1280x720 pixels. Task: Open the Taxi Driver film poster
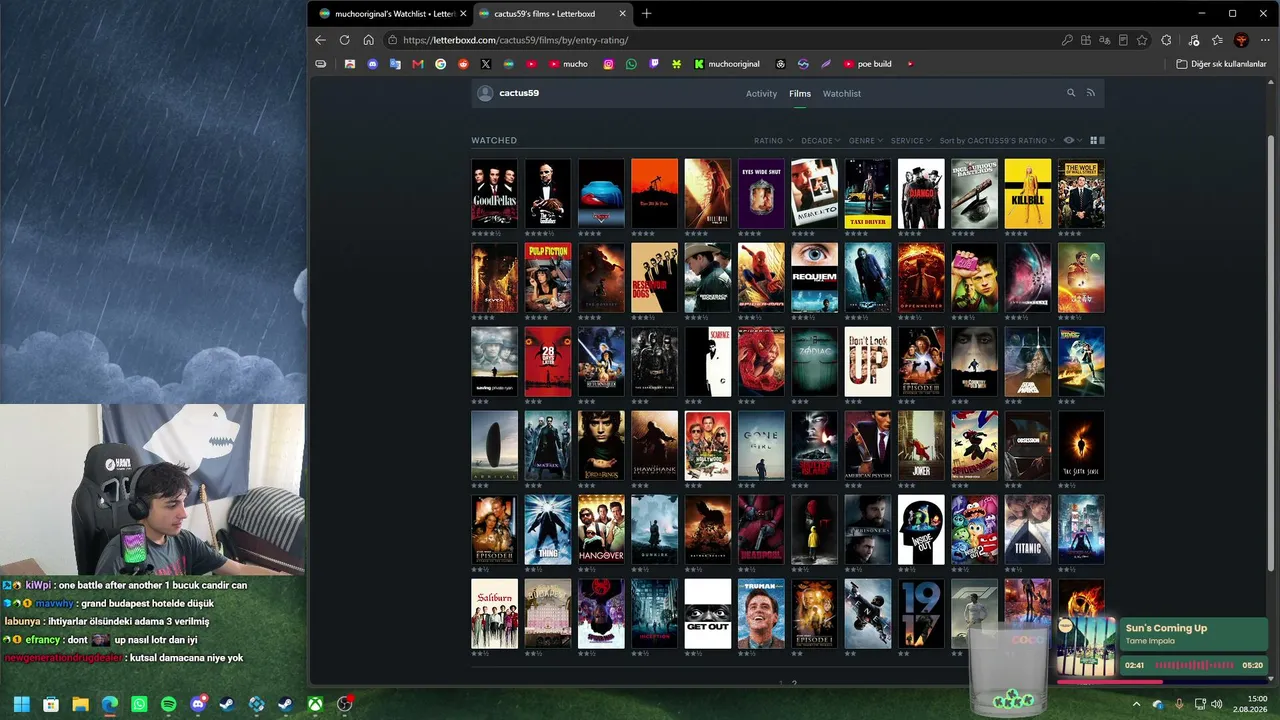[868, 193]
